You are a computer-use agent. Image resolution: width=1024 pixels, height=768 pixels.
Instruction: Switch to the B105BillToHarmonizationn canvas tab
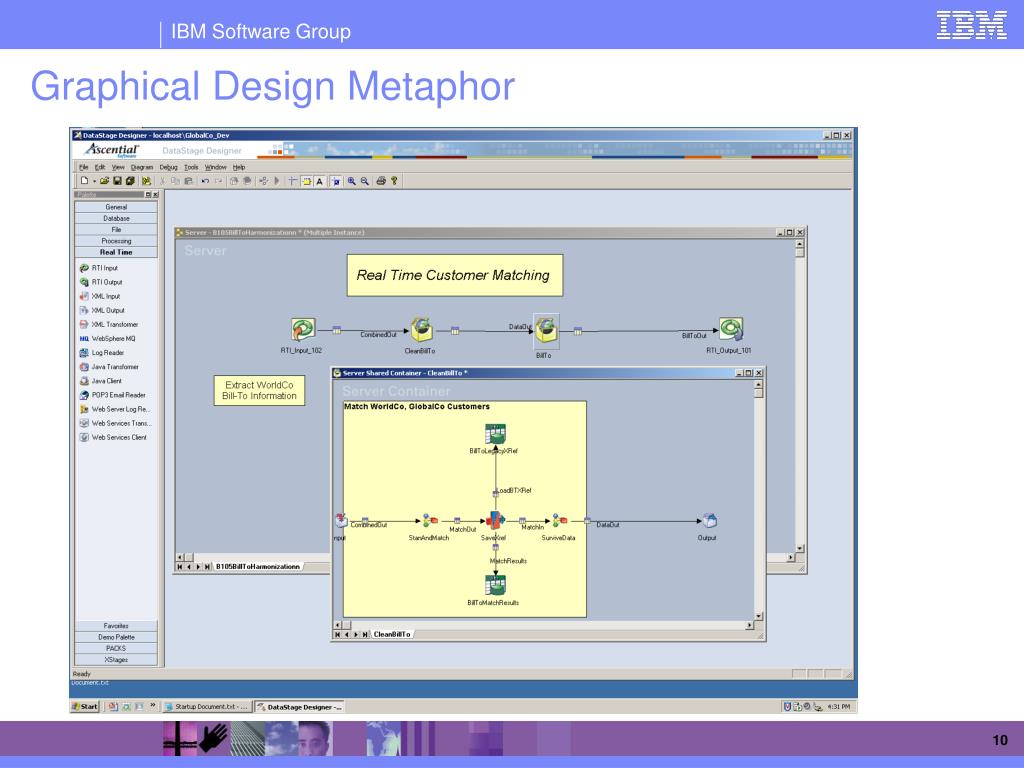pos(258,567)
